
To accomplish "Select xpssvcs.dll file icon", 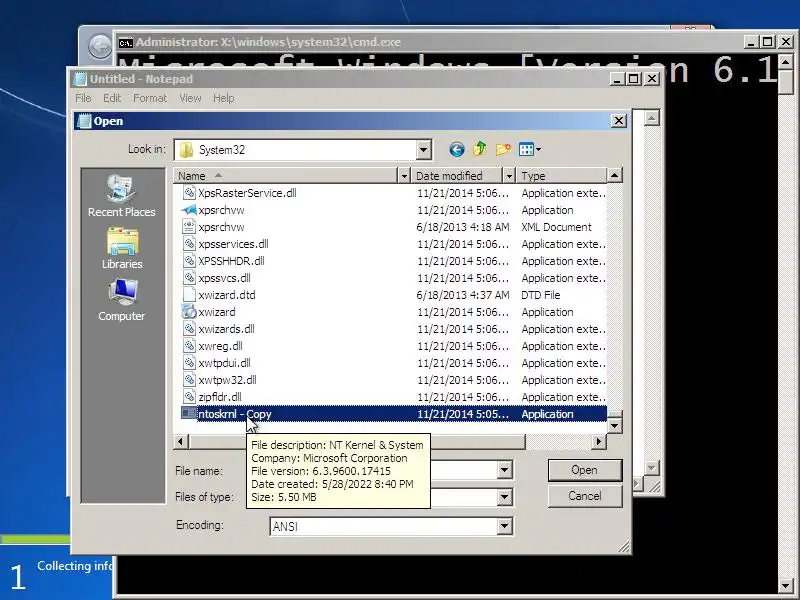I will 189,278.
